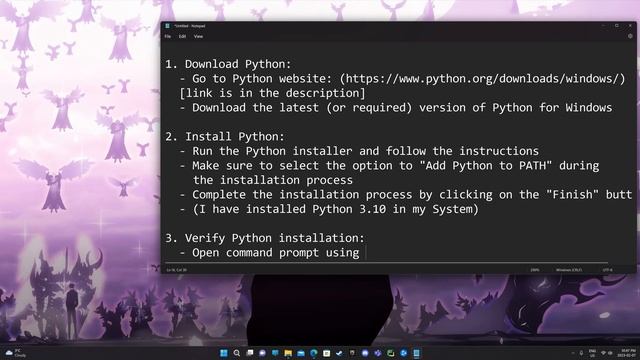Click the "Open command prompt using" line
This screenshot has height=360, width=640.
coord(269,253)
